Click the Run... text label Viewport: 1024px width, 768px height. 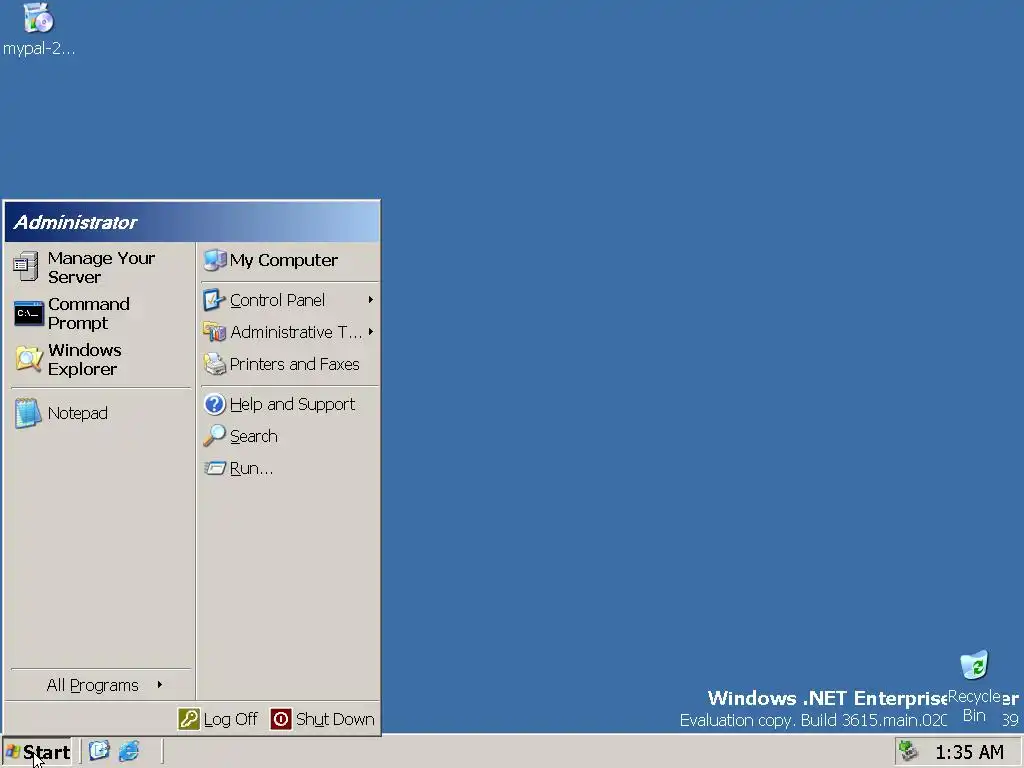pos(251,468)
